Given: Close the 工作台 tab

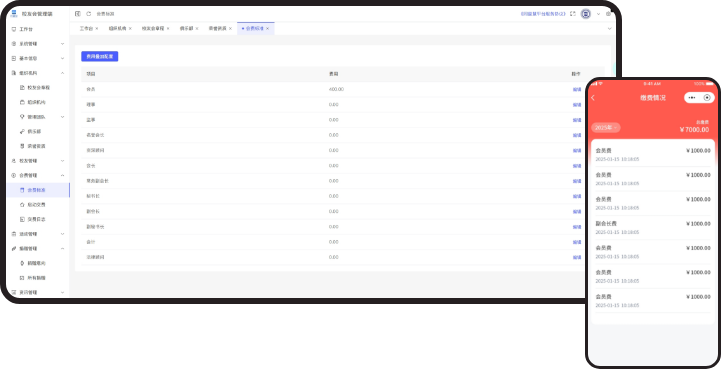Looking at the screenshot, I should (97, 29).
